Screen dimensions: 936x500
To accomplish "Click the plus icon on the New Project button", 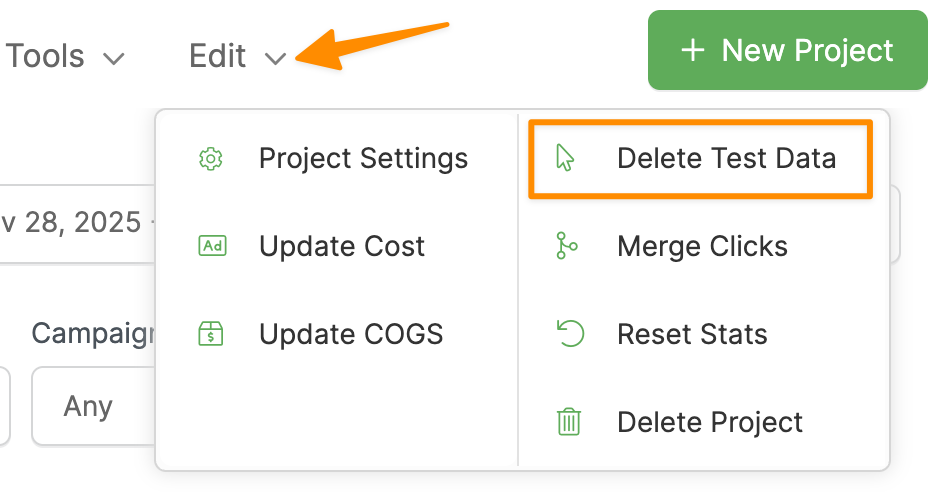I will click(692, 51).
